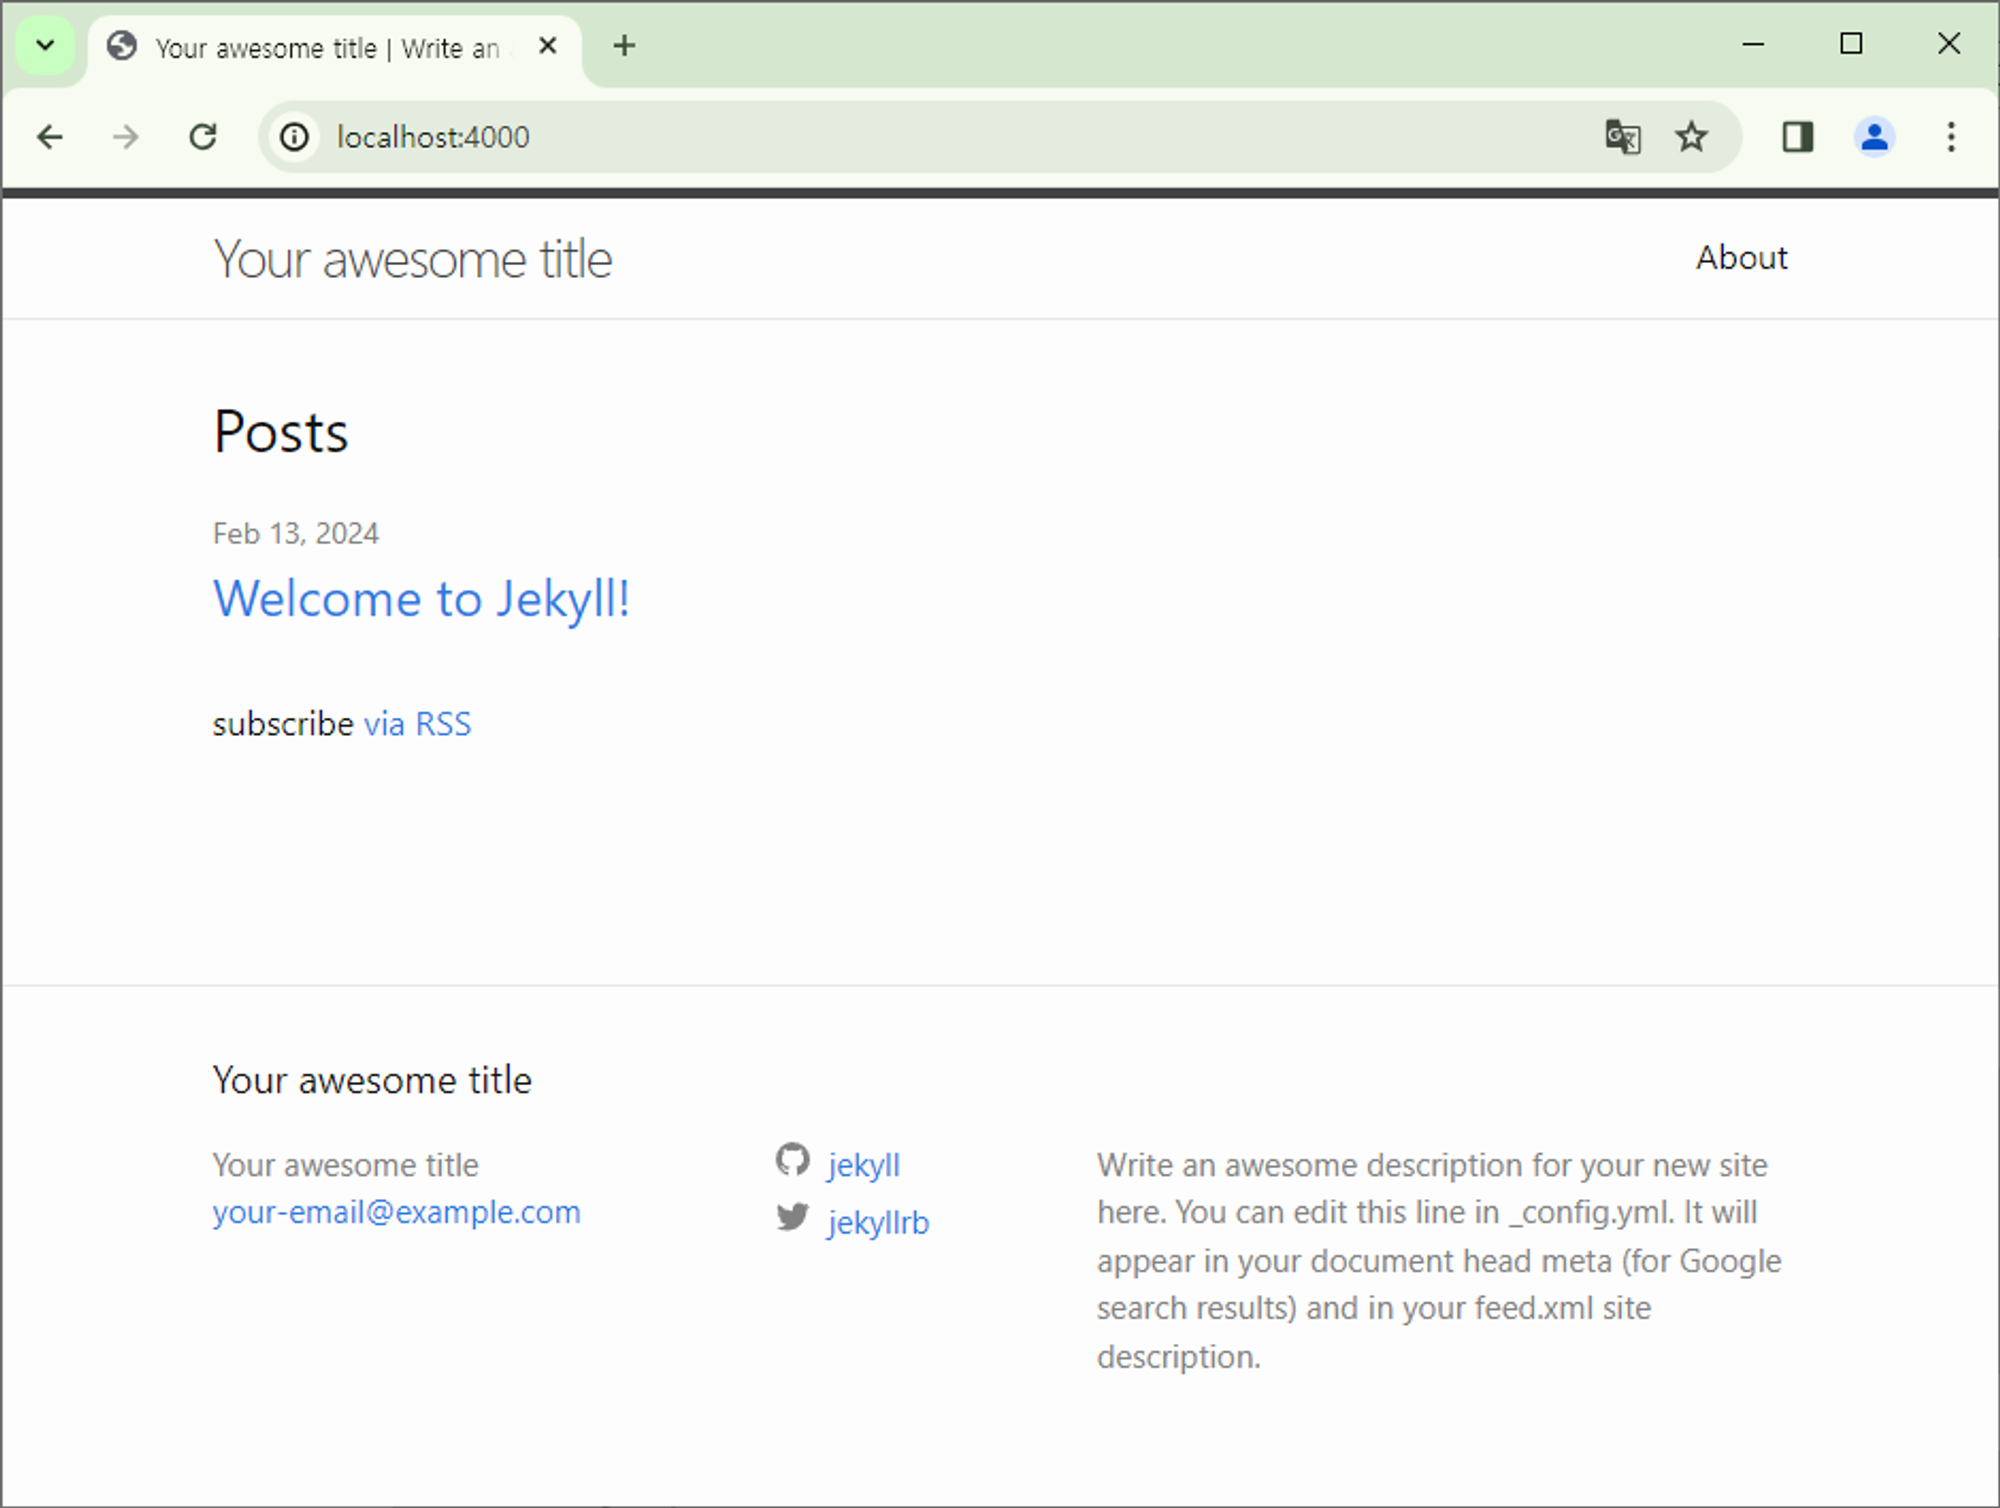The image size is (2000, 1508).
Task: Click the Twitter bird icon
Action: pyautogui.click(x=792, y=1217)
